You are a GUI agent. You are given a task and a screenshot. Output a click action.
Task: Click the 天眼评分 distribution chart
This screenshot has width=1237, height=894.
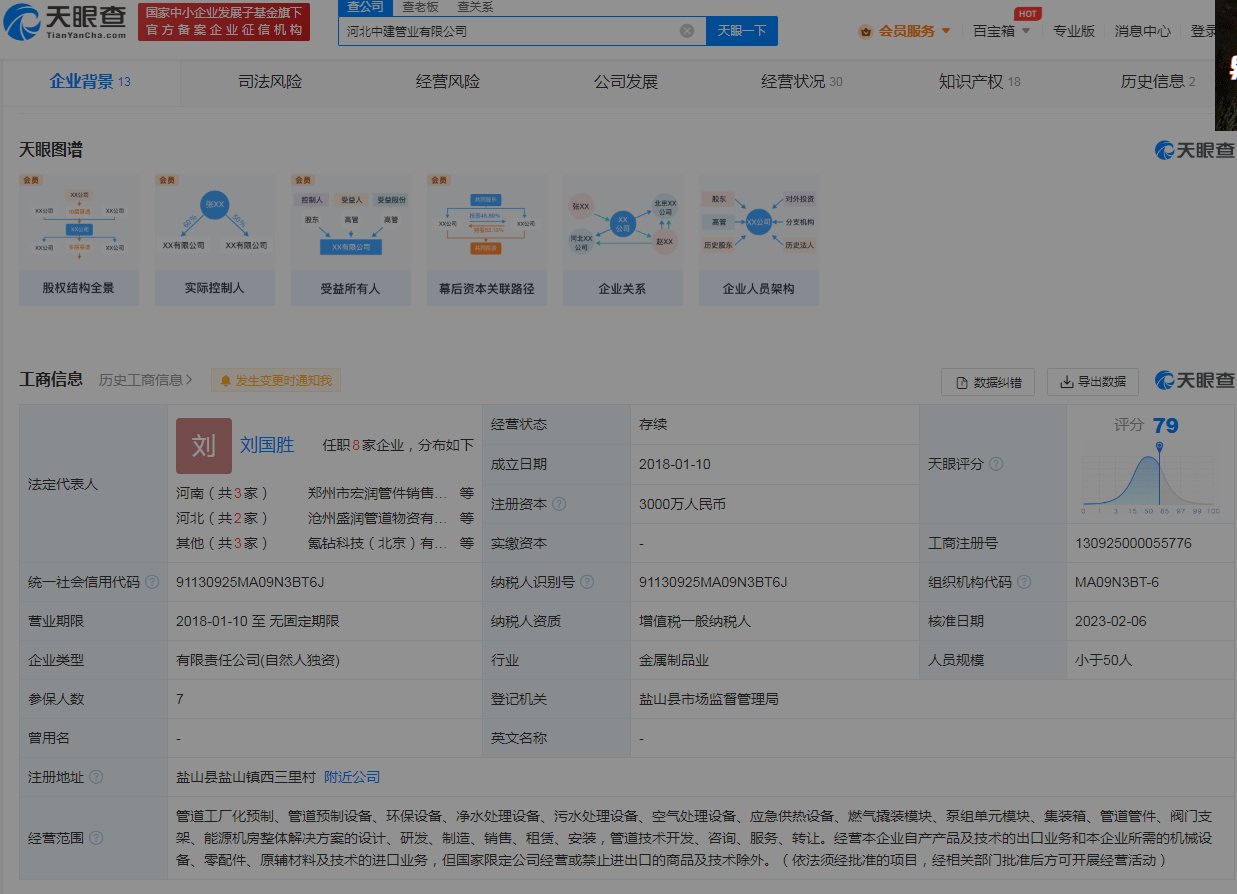[x=1151, y=478]
